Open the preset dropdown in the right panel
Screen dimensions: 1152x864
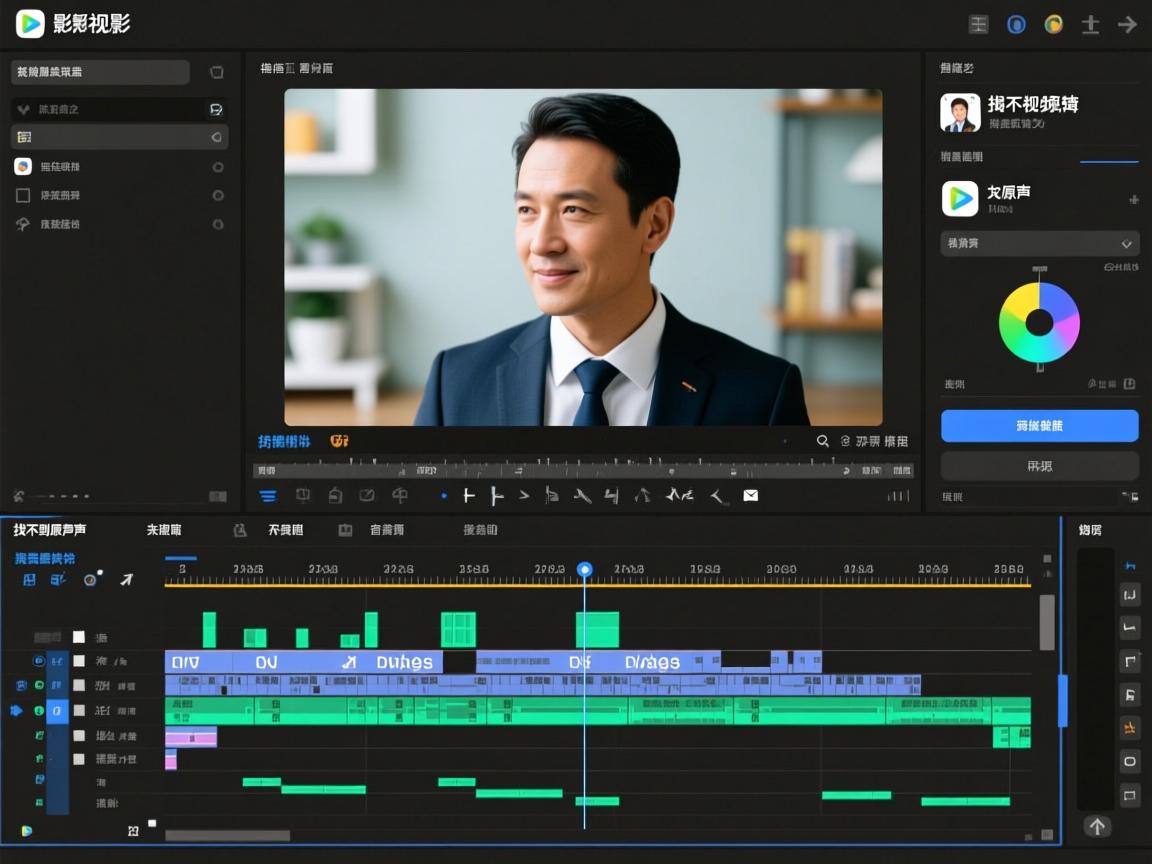tap(1039, 243)
